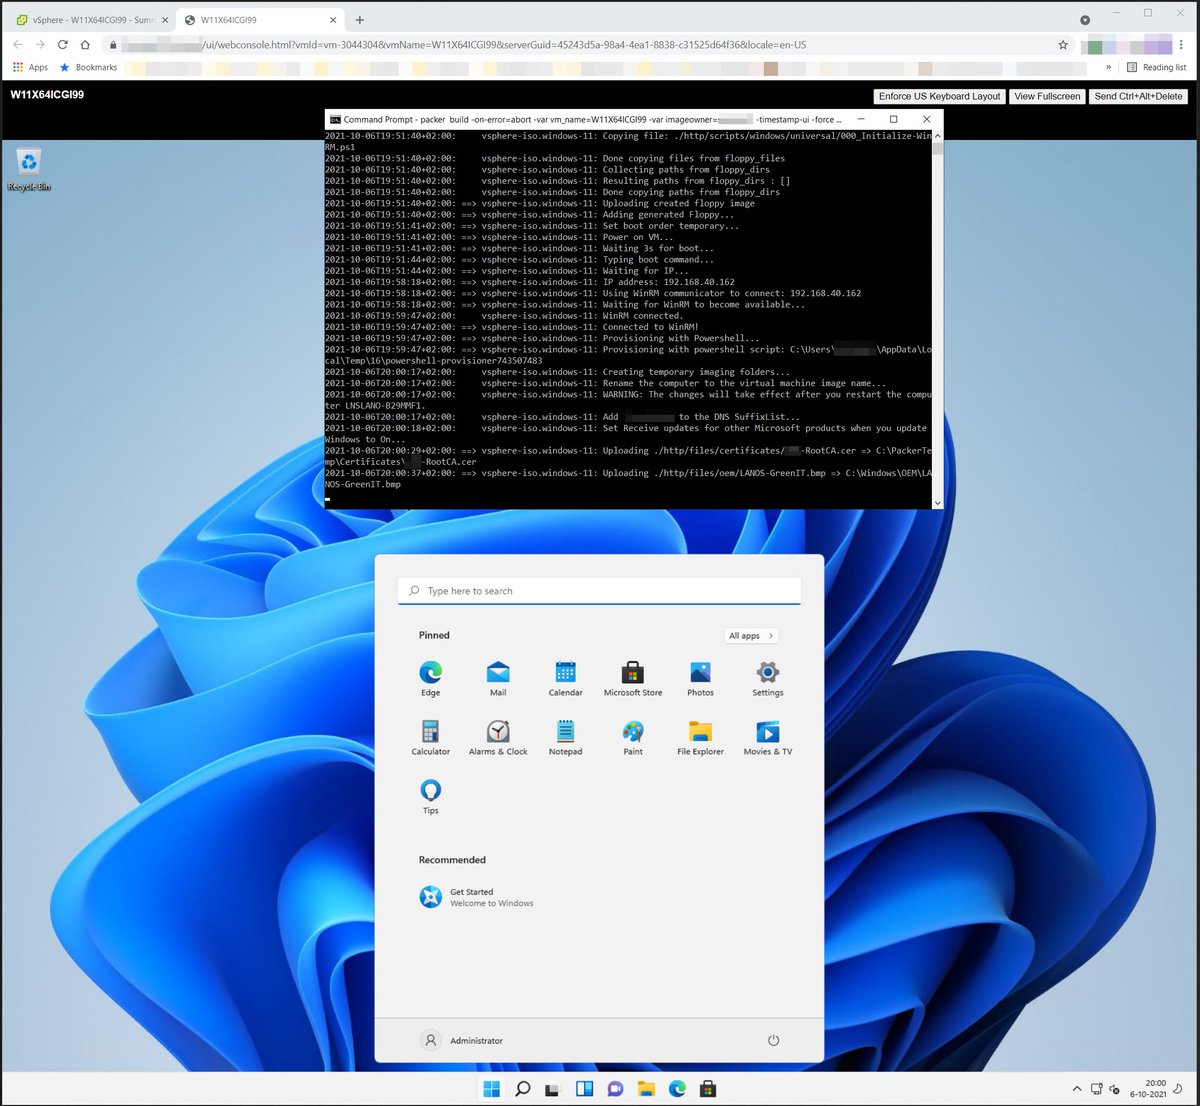This screenshot has width=1200, height=1106.
Task: Launch the Mail app from the pinned list
Action: pyautogui.click(x=498, y=678)
